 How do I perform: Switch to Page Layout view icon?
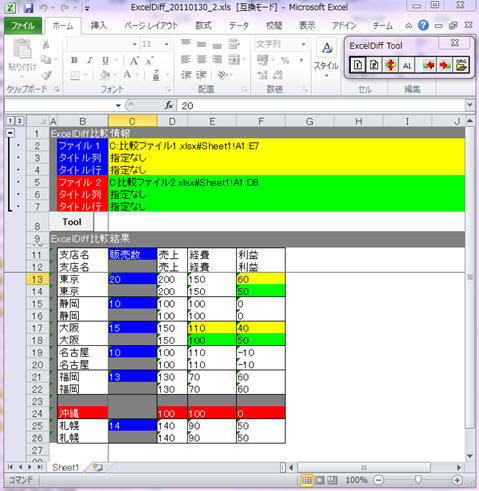click(319, 480)
